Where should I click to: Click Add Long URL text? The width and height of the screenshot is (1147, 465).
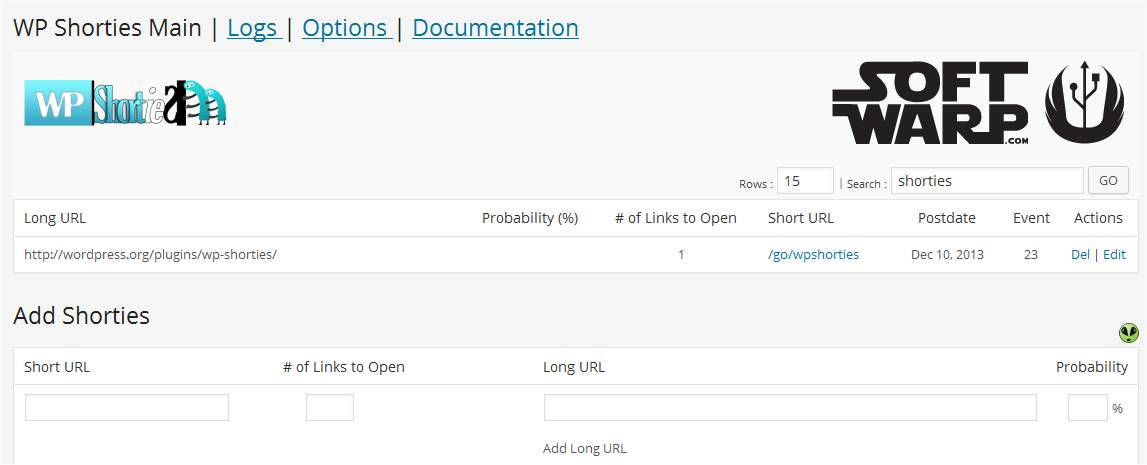585,448
